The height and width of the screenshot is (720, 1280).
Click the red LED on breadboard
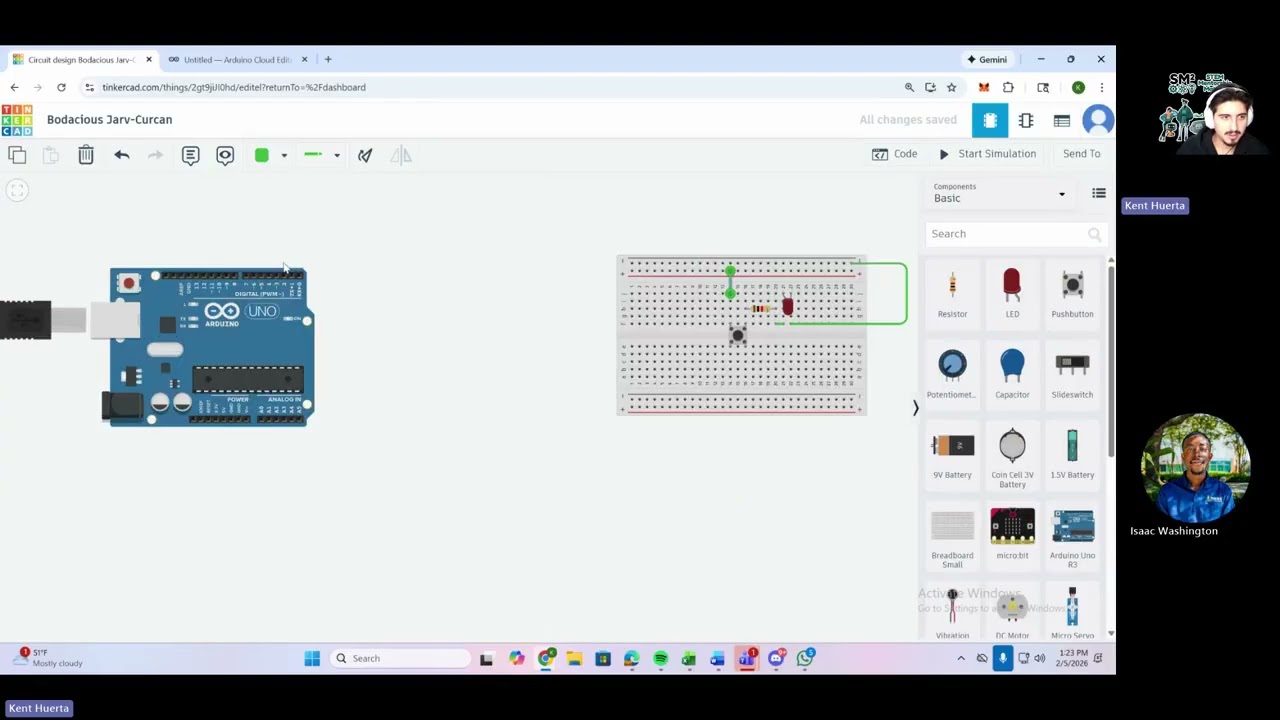(x=788, y=306)
